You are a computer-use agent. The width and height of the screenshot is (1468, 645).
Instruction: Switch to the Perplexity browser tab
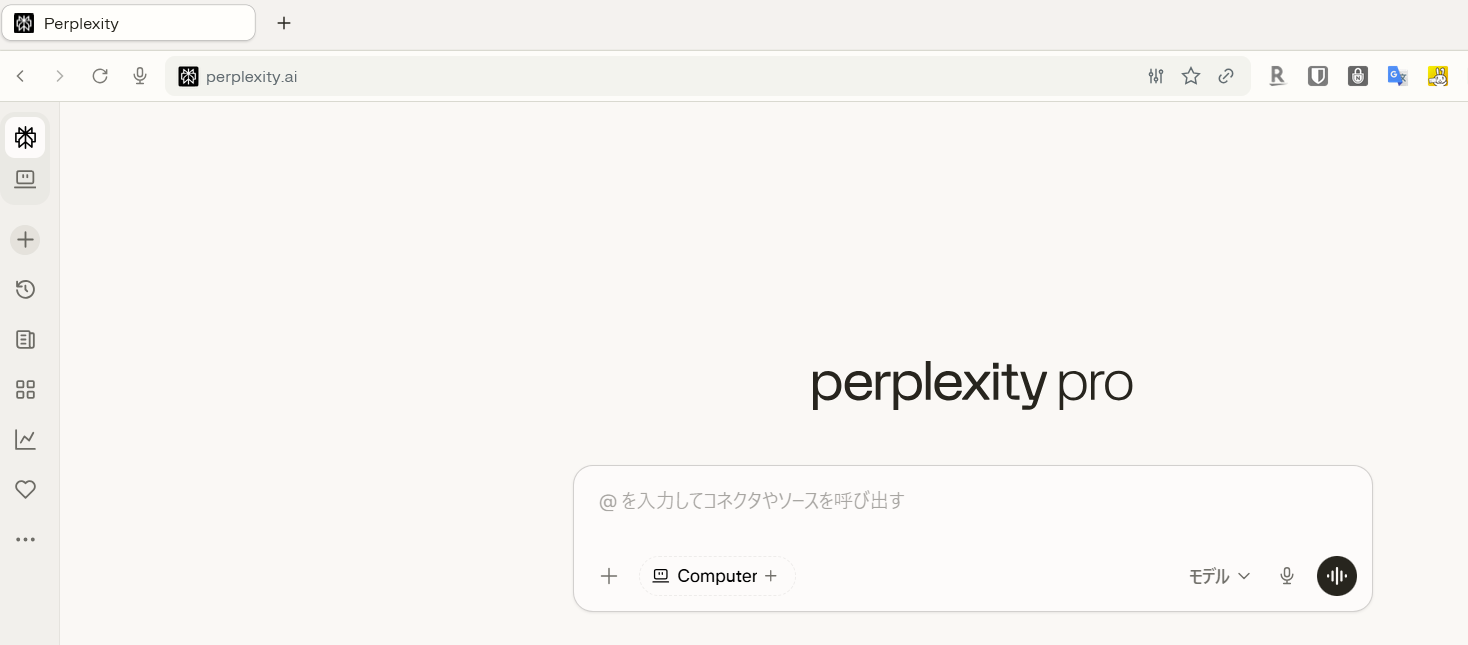click(x=128, y=23)
